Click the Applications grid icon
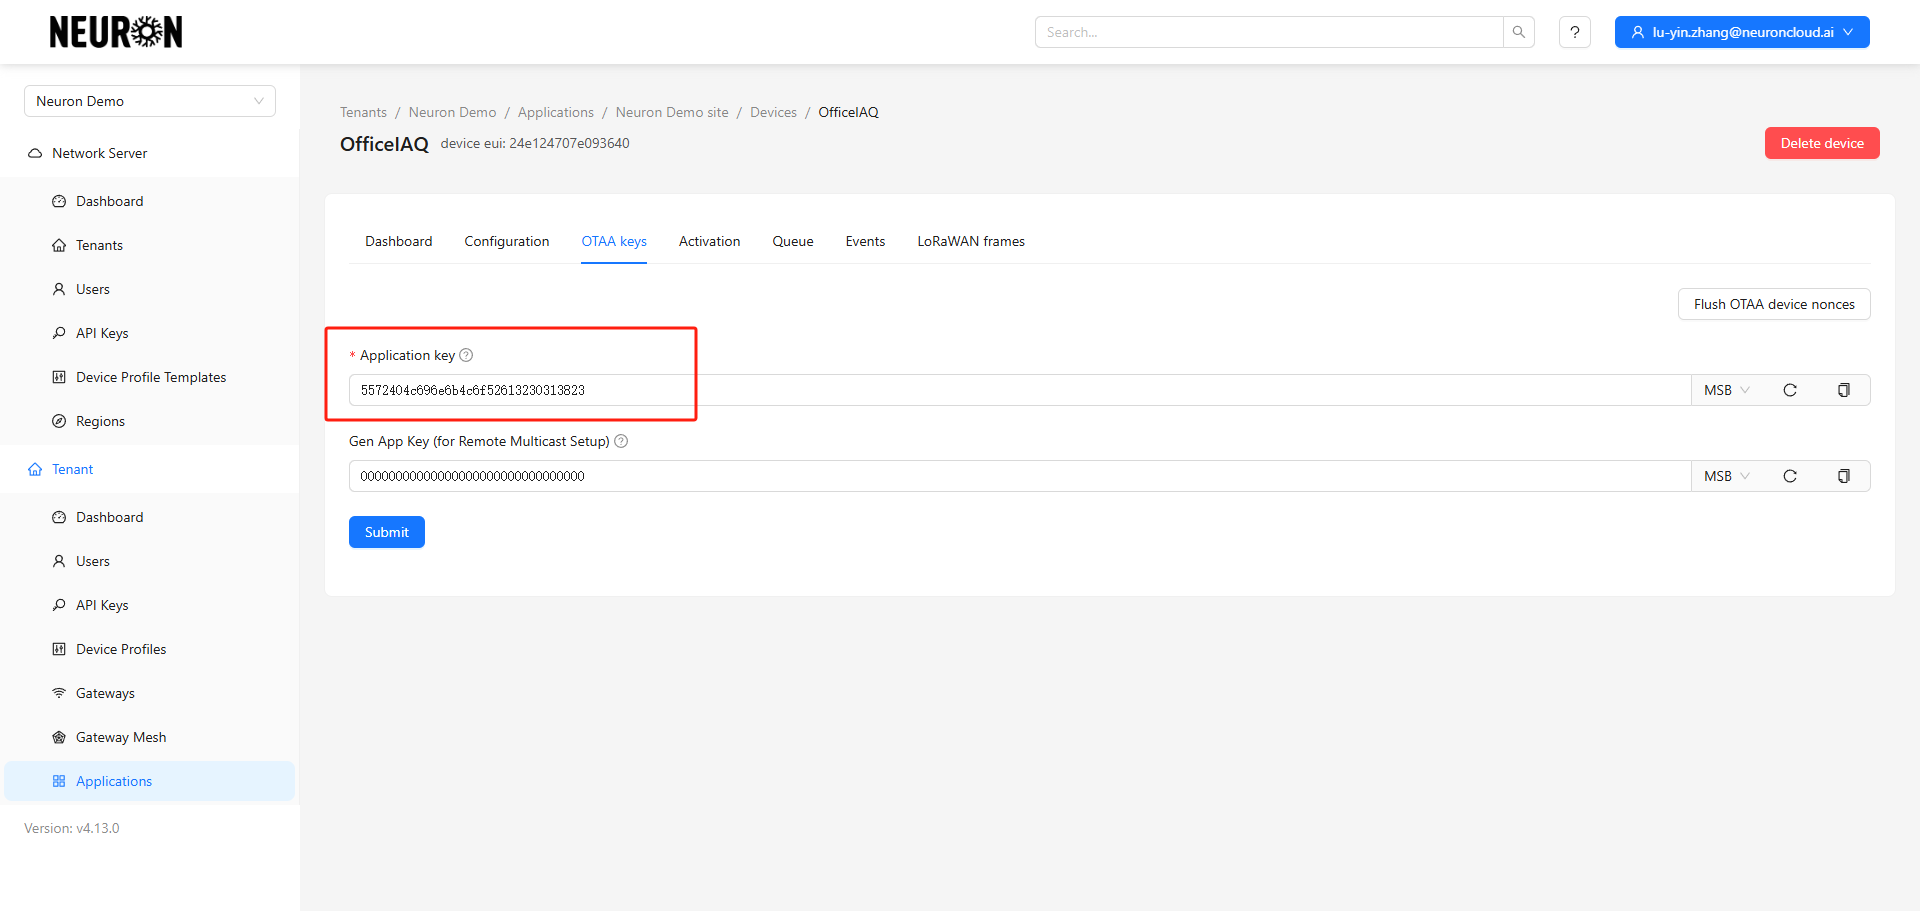Viewport: 1920px width, 911px height. pos(59,781)
